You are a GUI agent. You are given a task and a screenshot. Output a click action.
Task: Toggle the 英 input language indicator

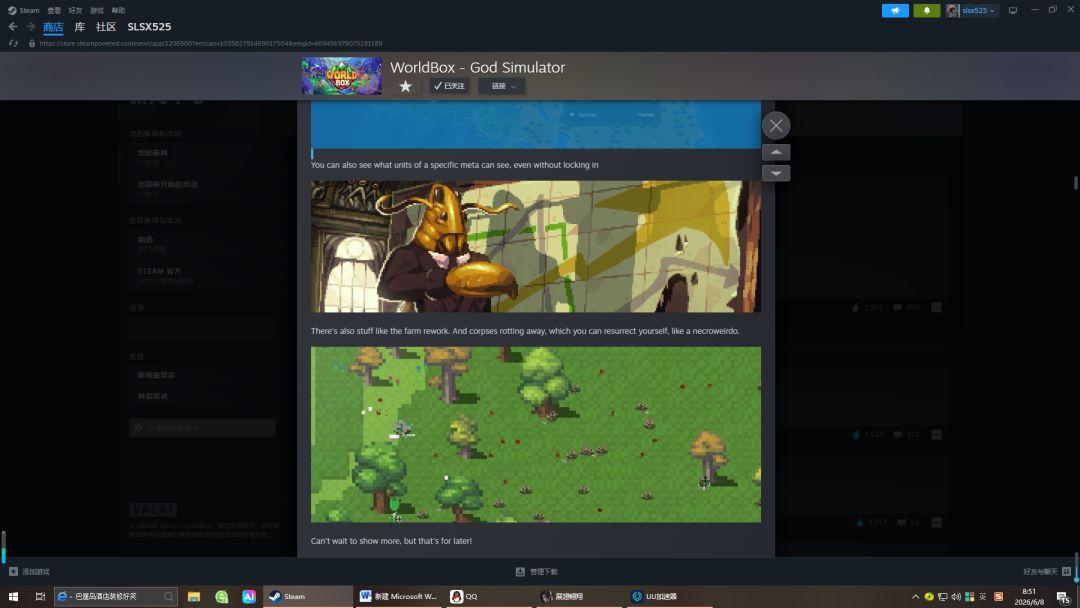983,597
